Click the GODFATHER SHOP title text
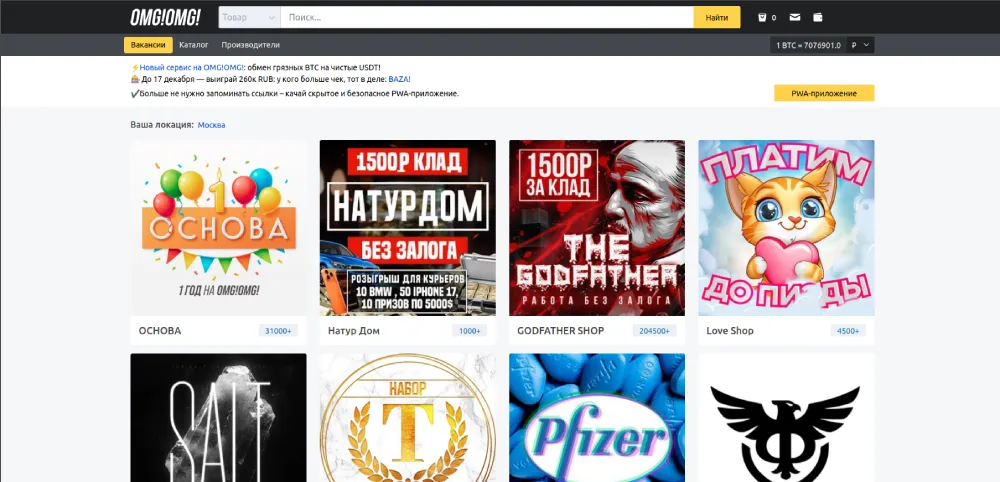 (560, 331)
